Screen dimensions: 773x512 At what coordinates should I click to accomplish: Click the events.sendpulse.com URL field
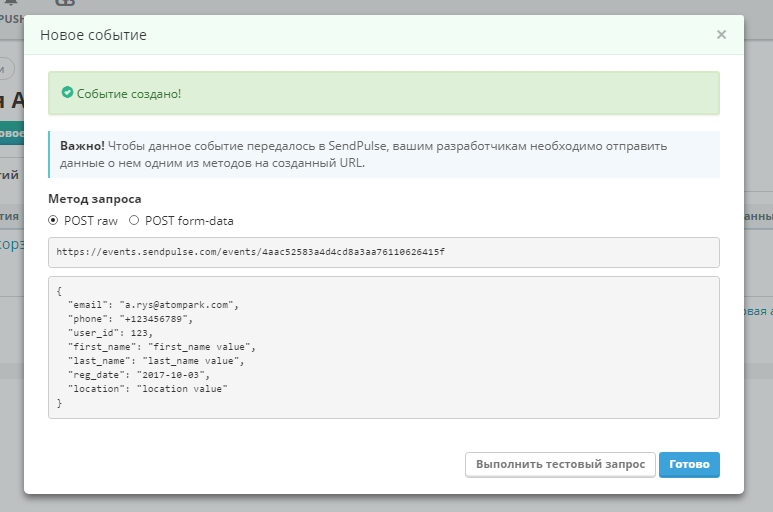coord(384,252)
